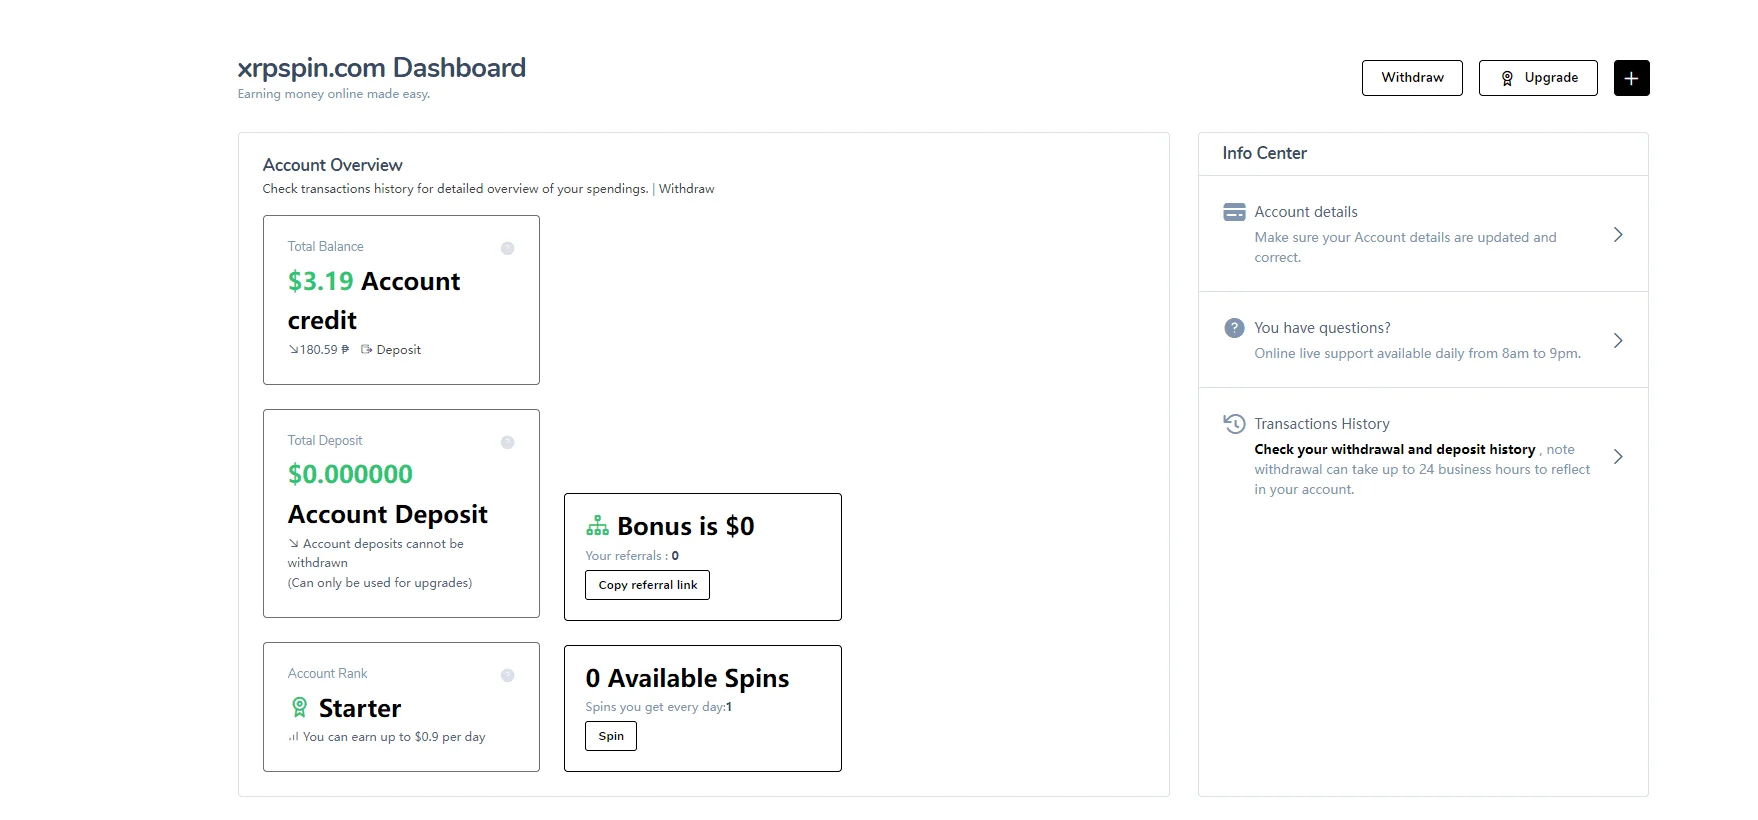Click the credit card icon for Account details
Viewport: 1758px width, 820px height.
click(x=1235, y=212)
